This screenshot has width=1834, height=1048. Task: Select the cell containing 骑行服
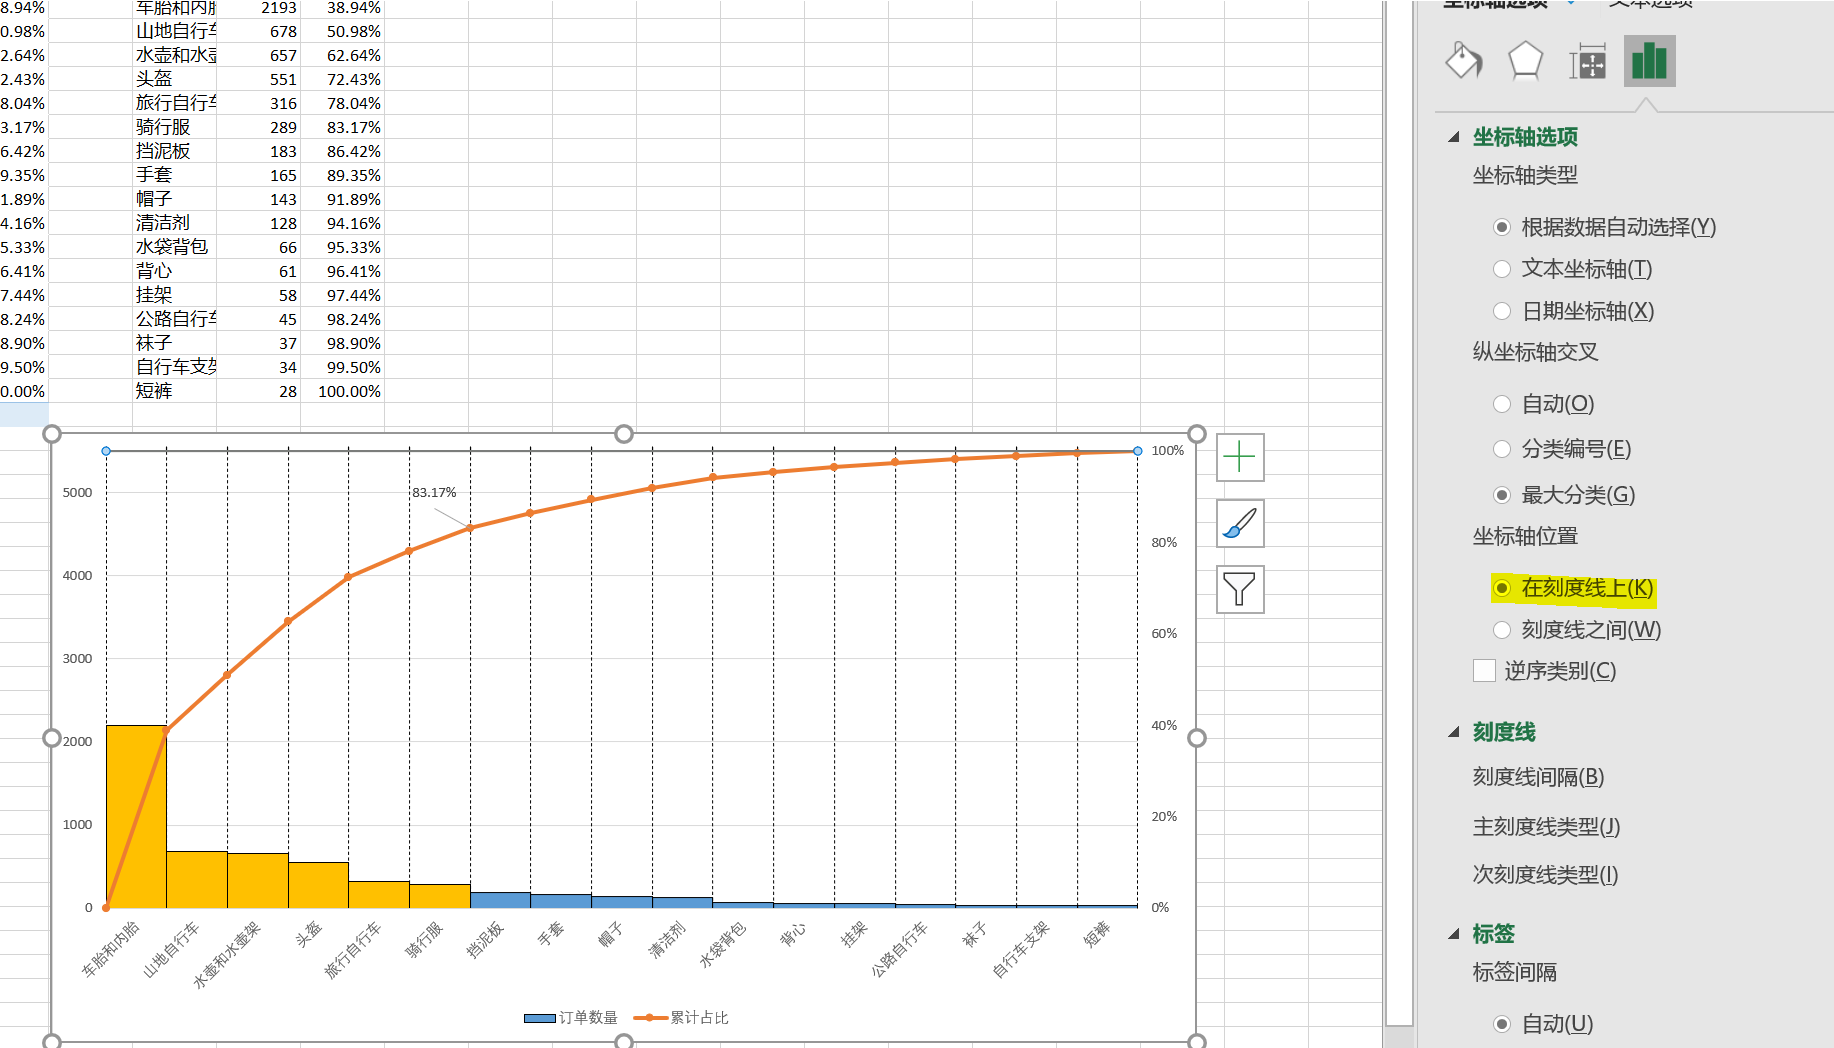tap(174, 127)
